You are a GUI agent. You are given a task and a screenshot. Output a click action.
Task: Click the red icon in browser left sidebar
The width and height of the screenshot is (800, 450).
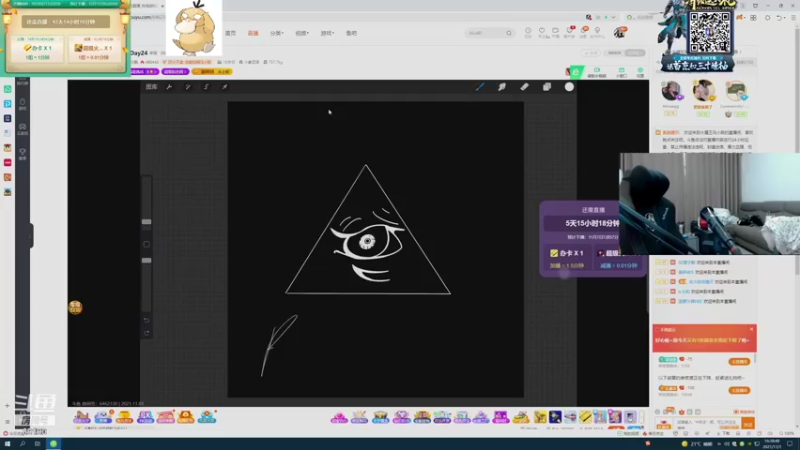(8, 162)
